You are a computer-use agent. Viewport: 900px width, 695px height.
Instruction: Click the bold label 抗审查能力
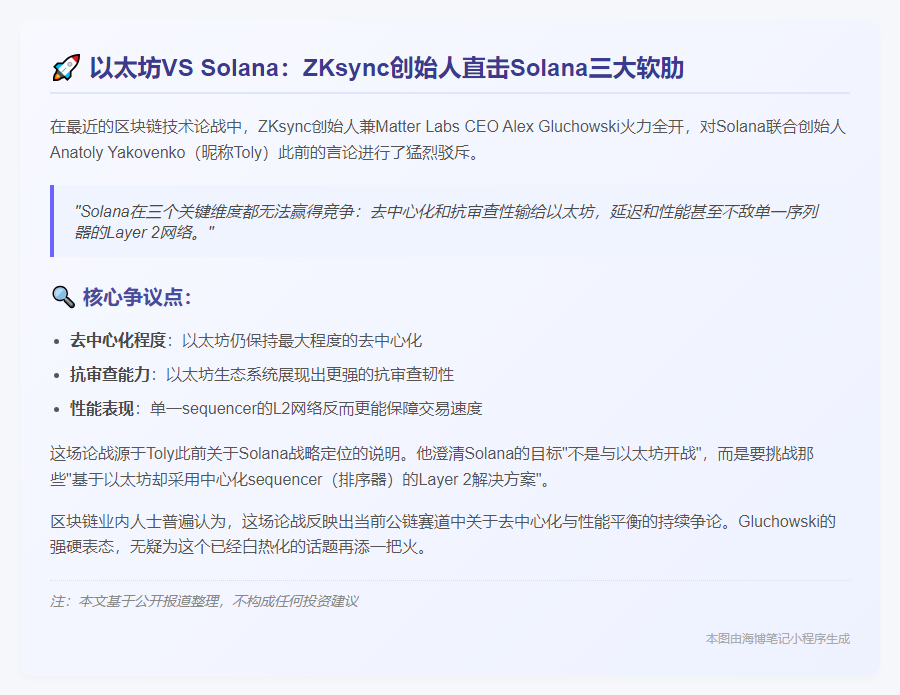tap(110, 374)
